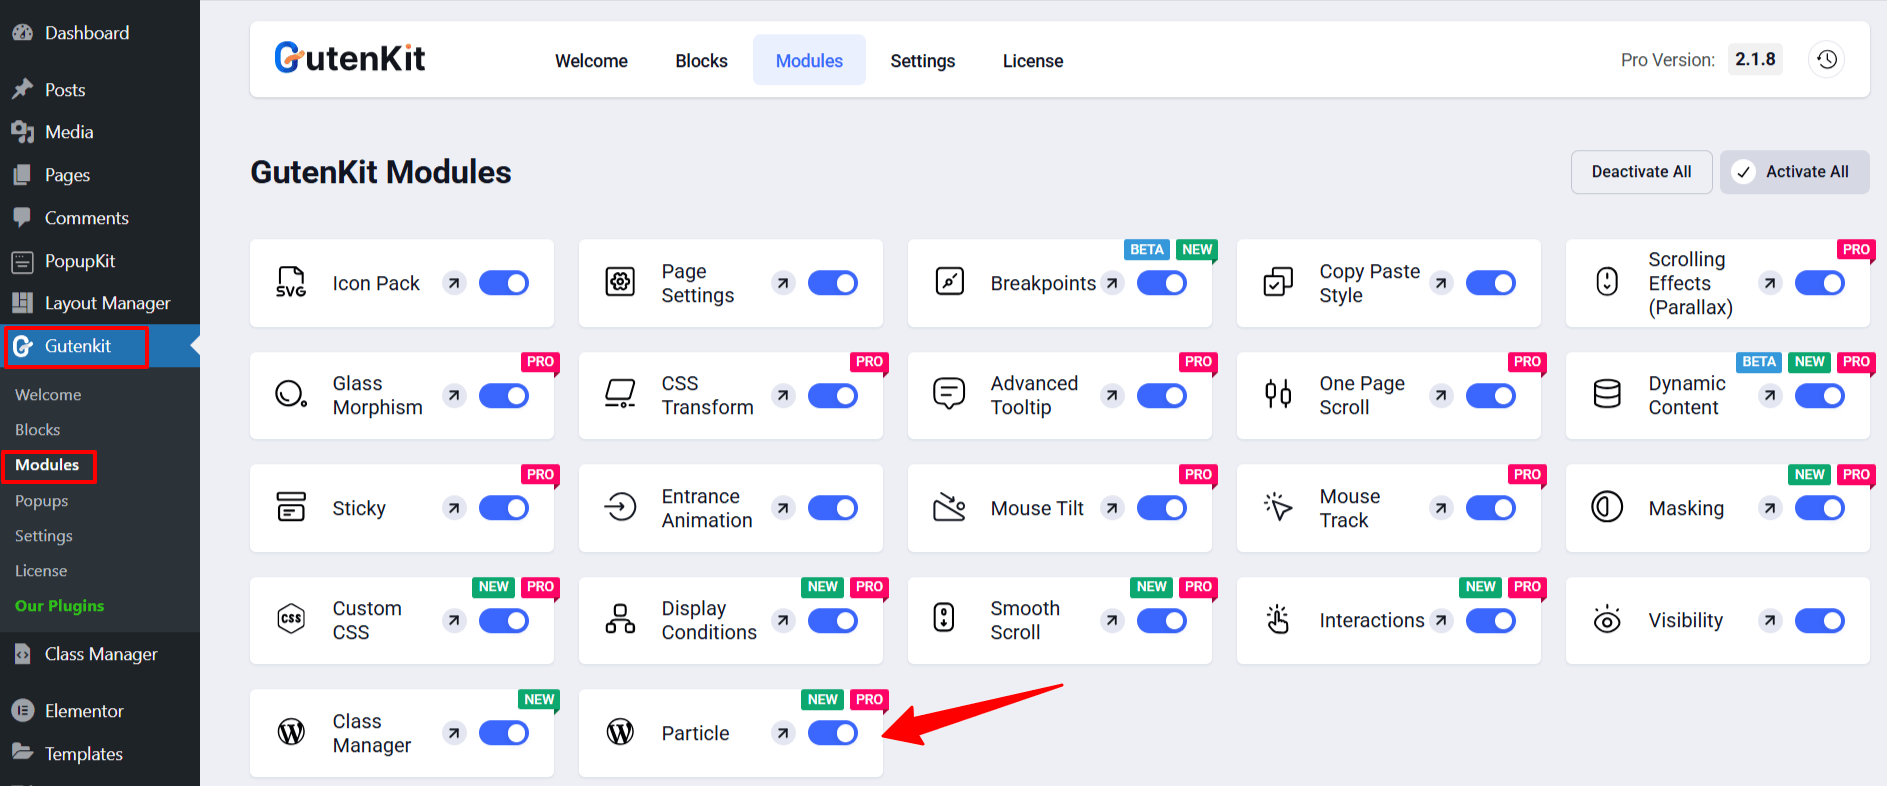This screenshot has width=1887, height=786.
Task: Switch off the Masking module
Action: point(1819,508)
